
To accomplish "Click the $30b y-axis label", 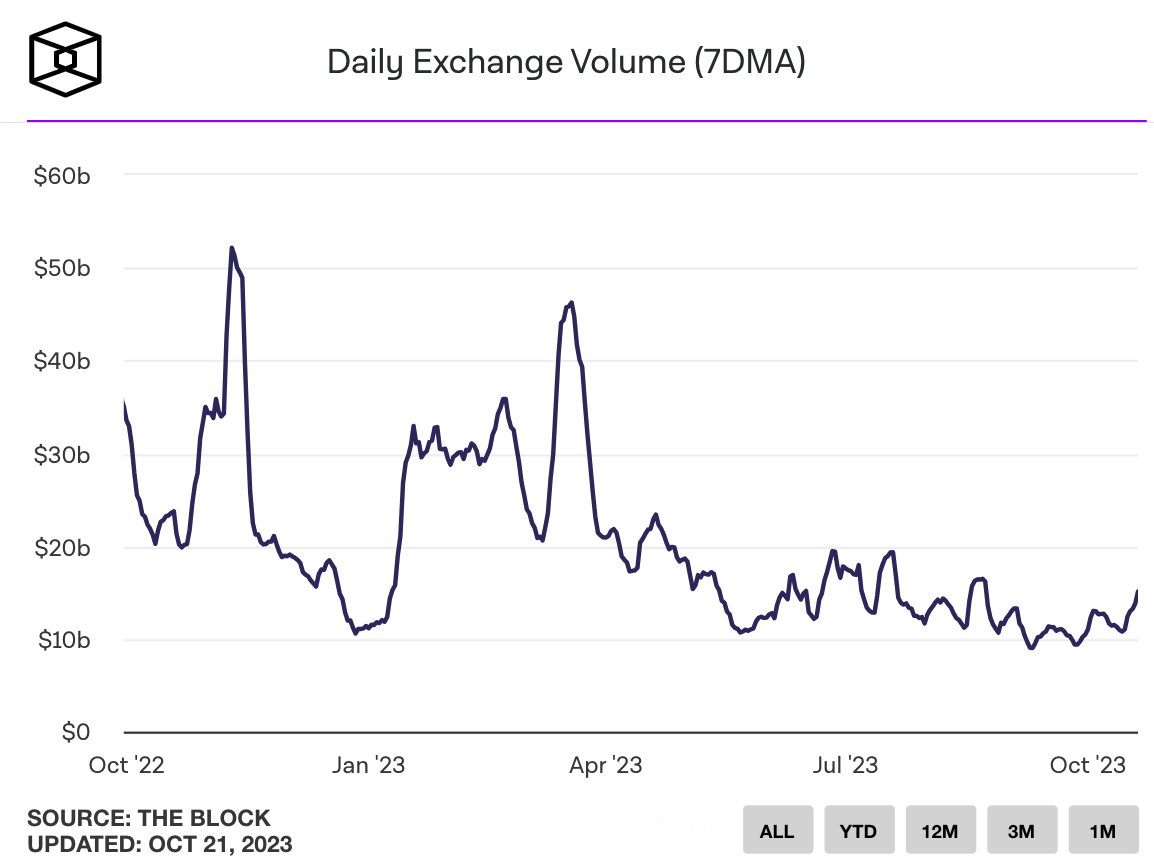I will pos(64,455).
